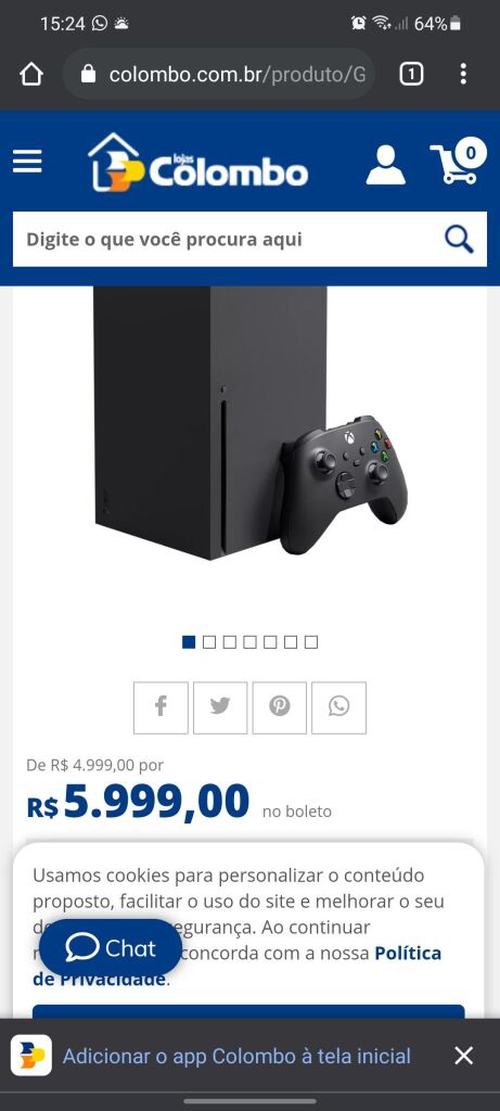Share product via WhatsApp

coord(339,707)
